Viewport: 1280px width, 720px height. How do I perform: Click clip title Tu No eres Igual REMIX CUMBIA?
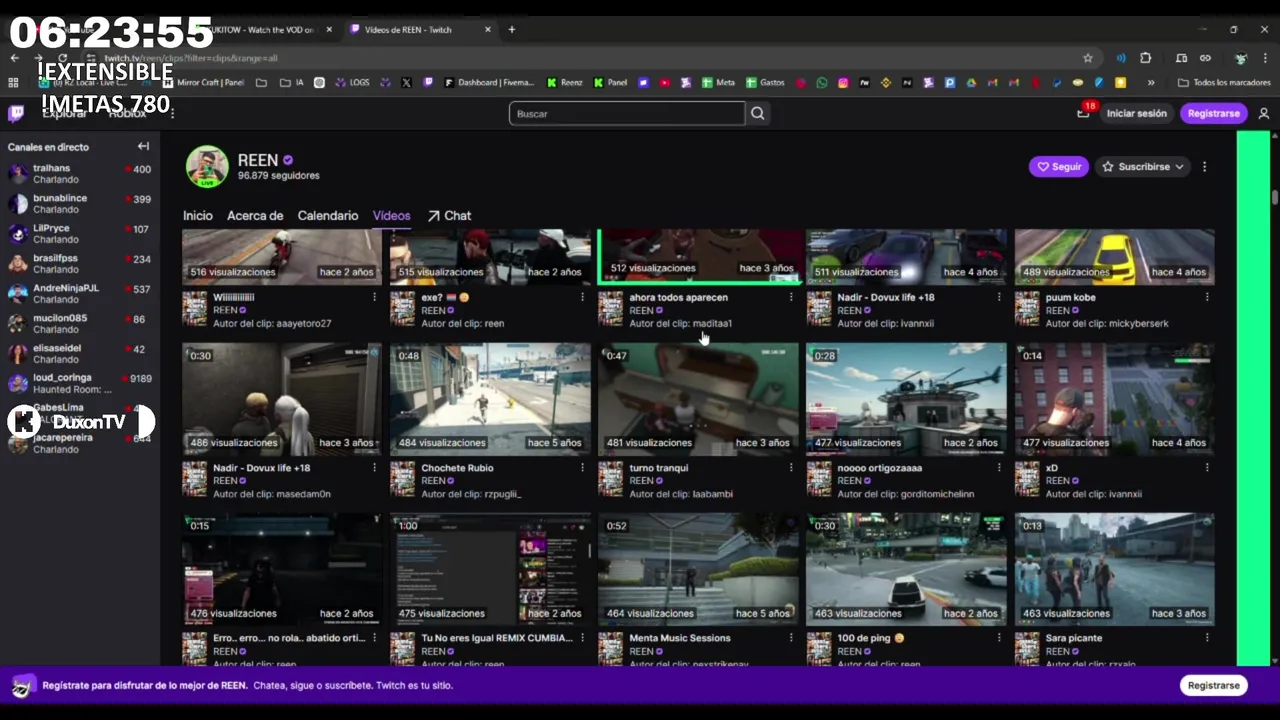[497, 638]
